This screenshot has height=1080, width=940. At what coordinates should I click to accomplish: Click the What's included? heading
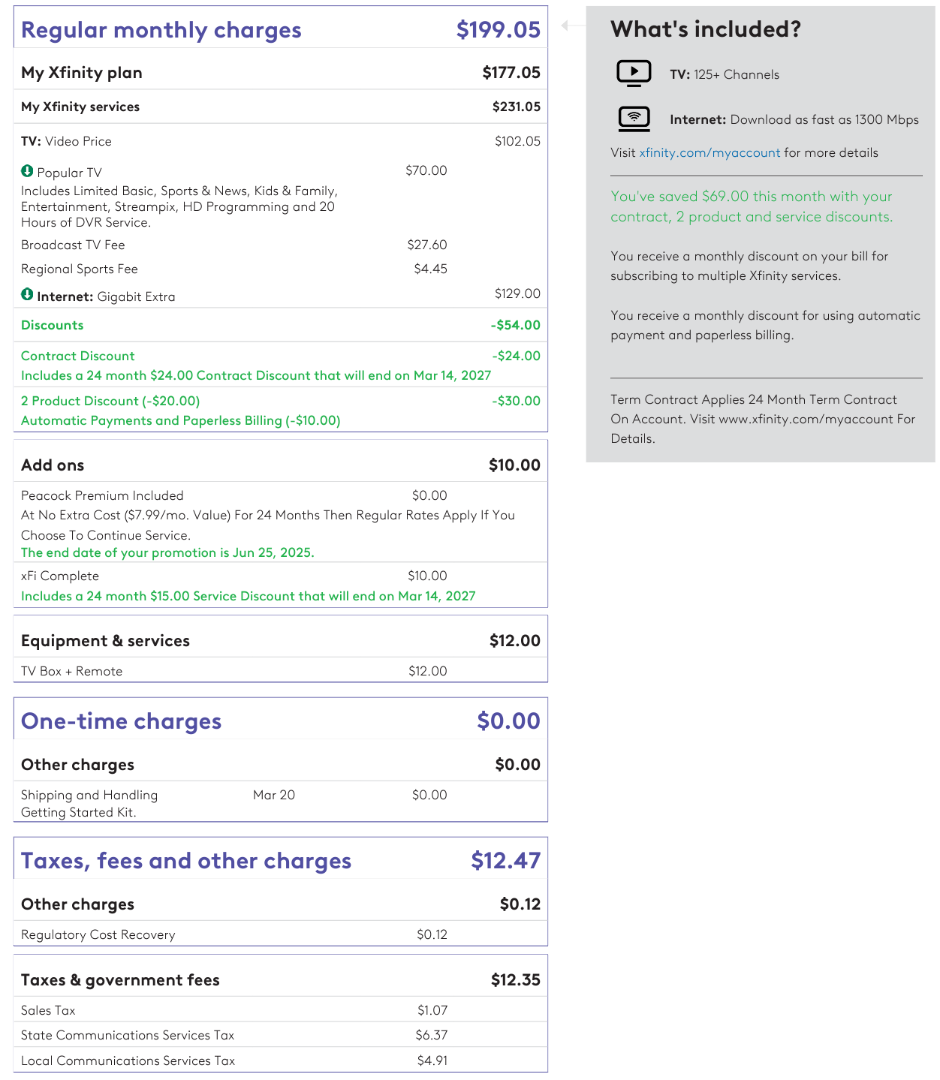tap(706, 30)
